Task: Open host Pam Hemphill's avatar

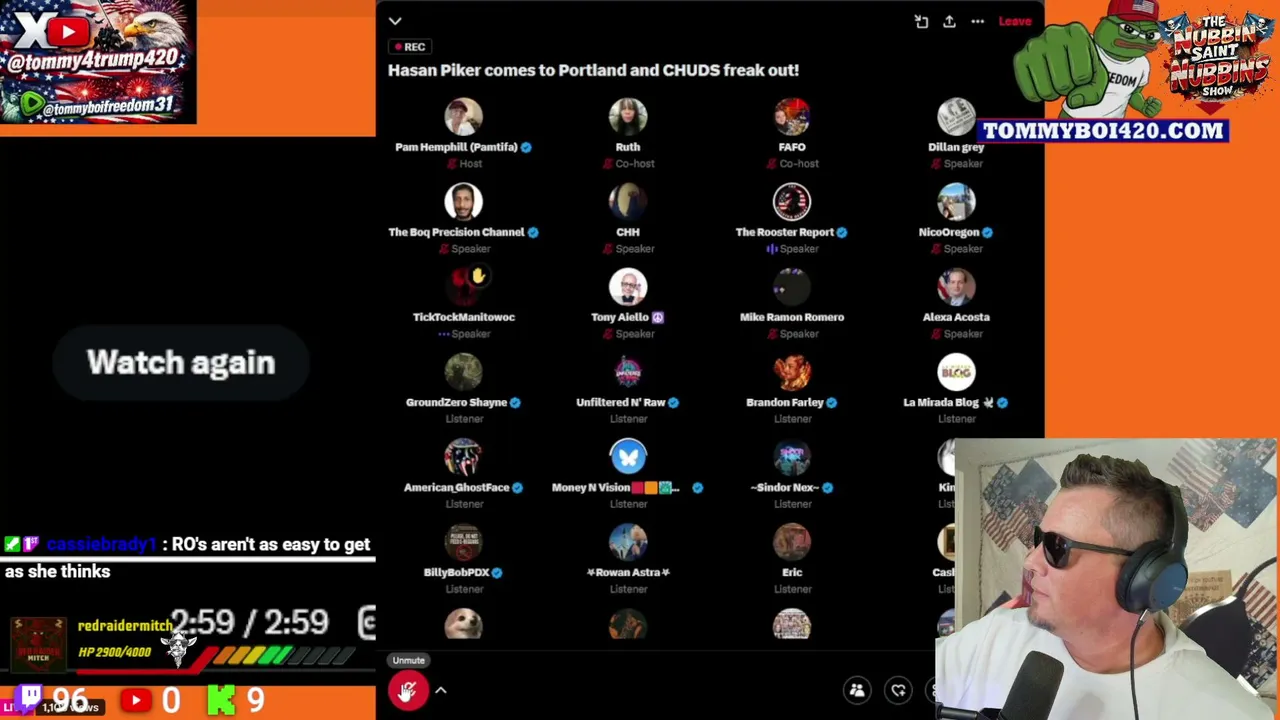Action: click(x=463, y=117)
